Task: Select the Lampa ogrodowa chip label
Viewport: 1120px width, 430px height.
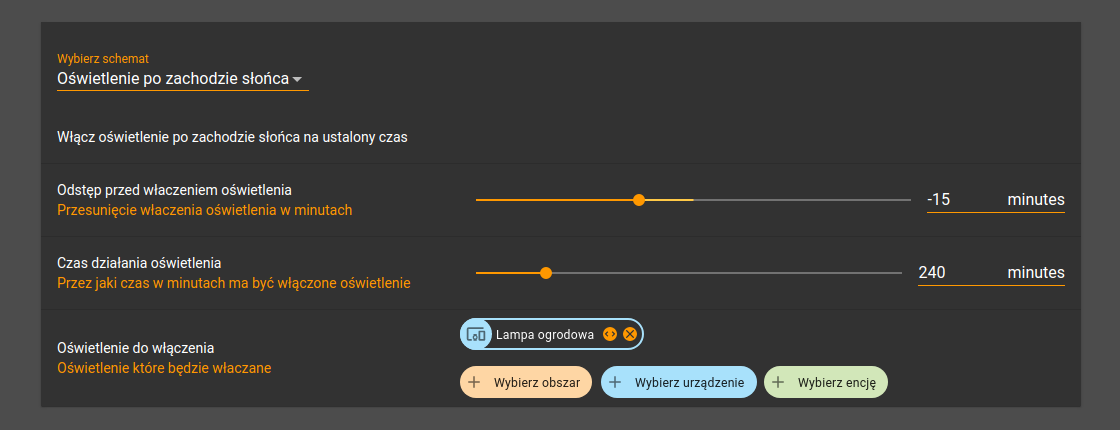Action: tap(545, 334)
